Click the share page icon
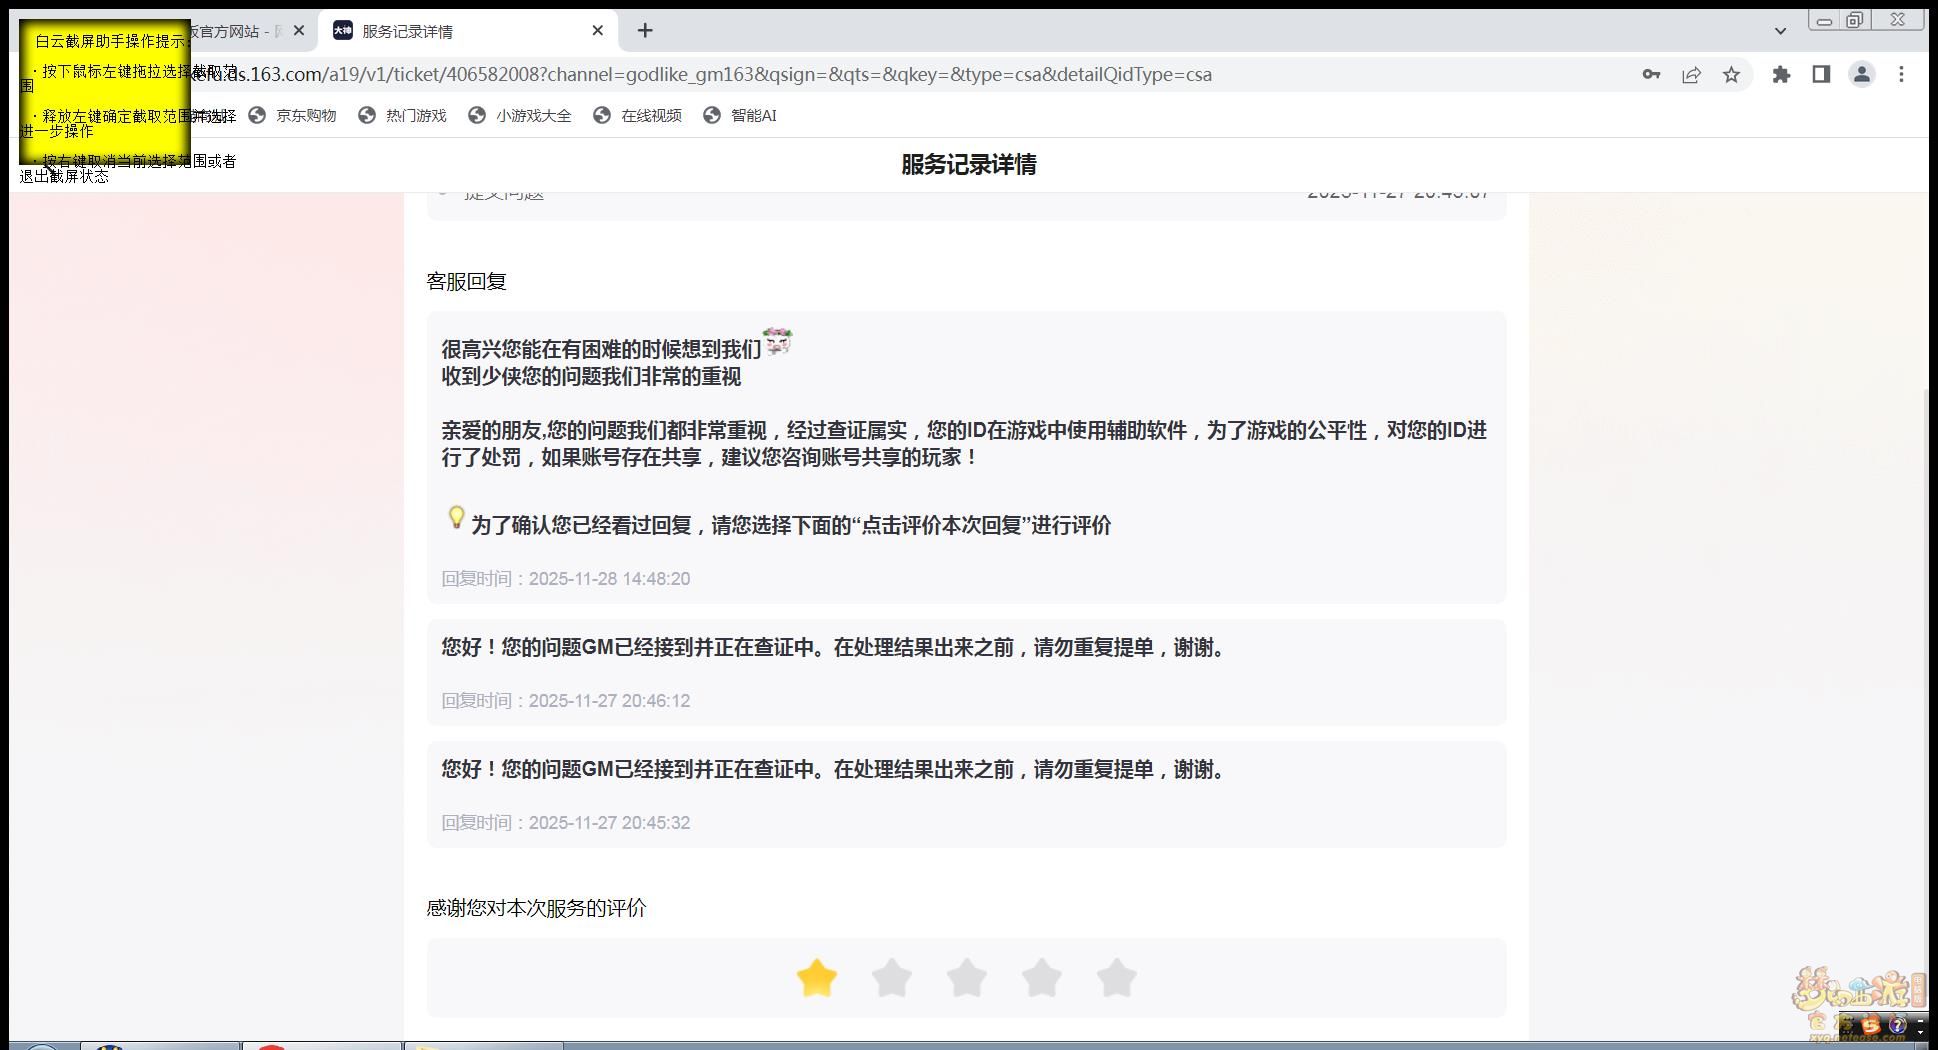1938x1050 pixels. [1691, 75]
